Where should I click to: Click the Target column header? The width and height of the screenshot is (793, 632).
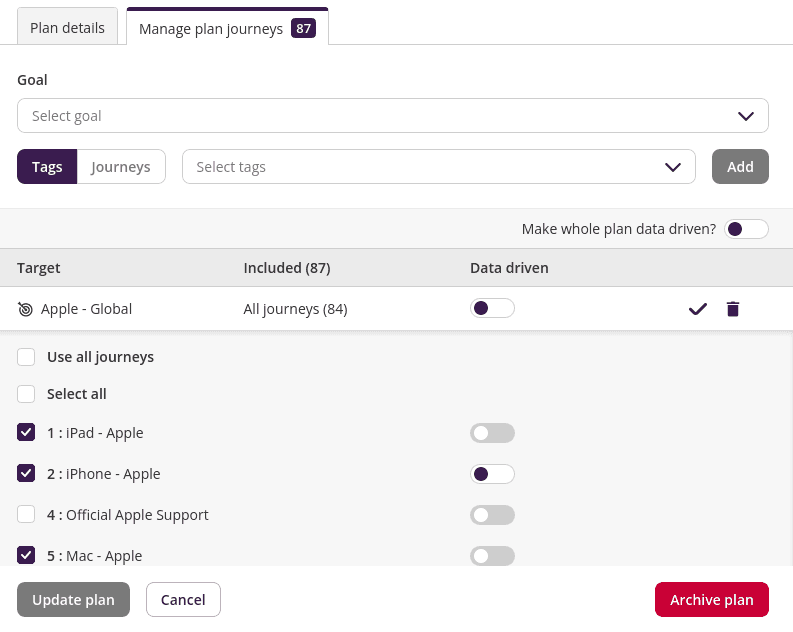point(38,268)
